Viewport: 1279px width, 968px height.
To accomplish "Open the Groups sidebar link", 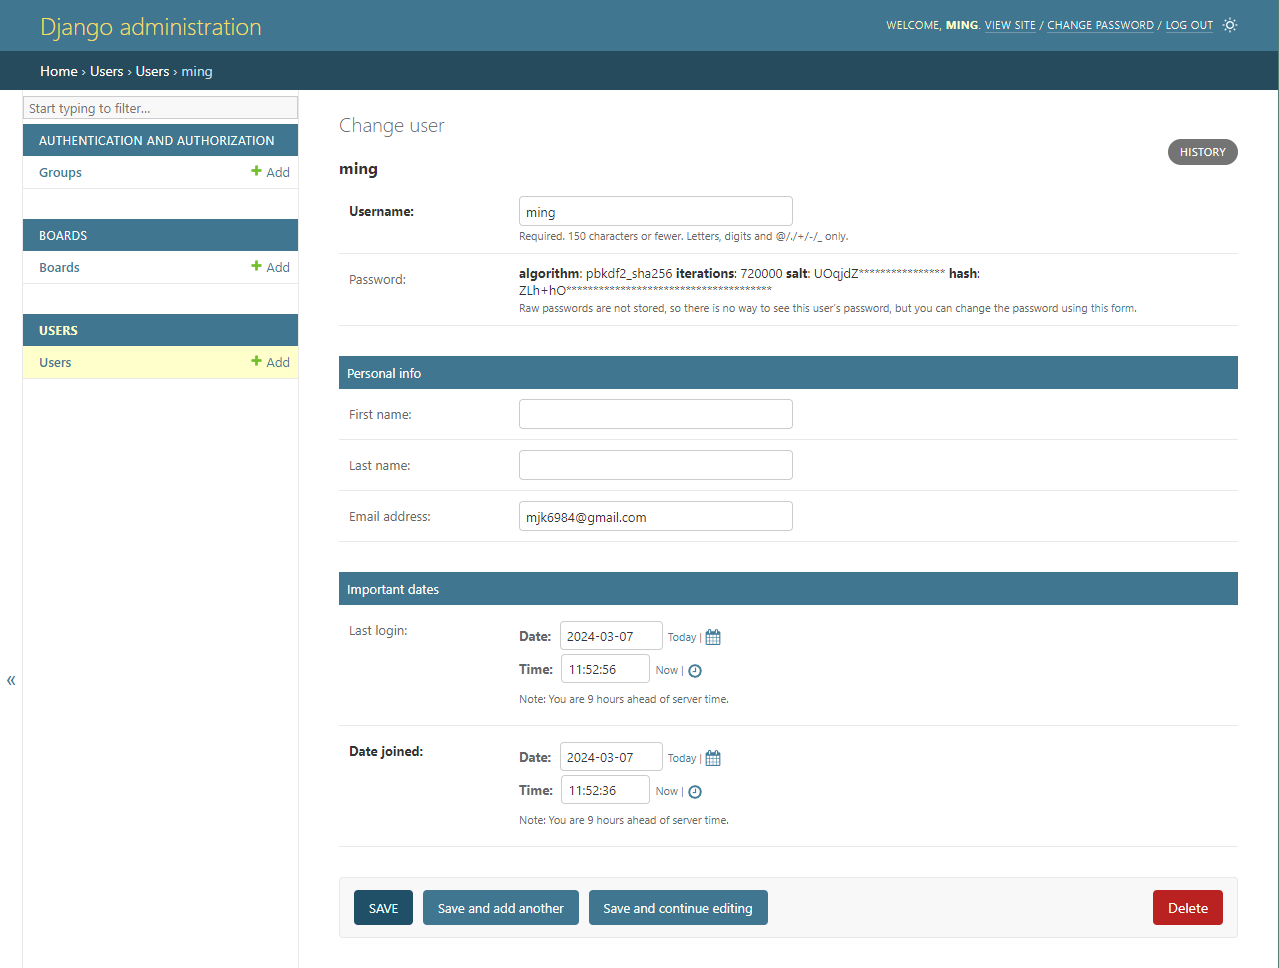I will coord(60,172).
